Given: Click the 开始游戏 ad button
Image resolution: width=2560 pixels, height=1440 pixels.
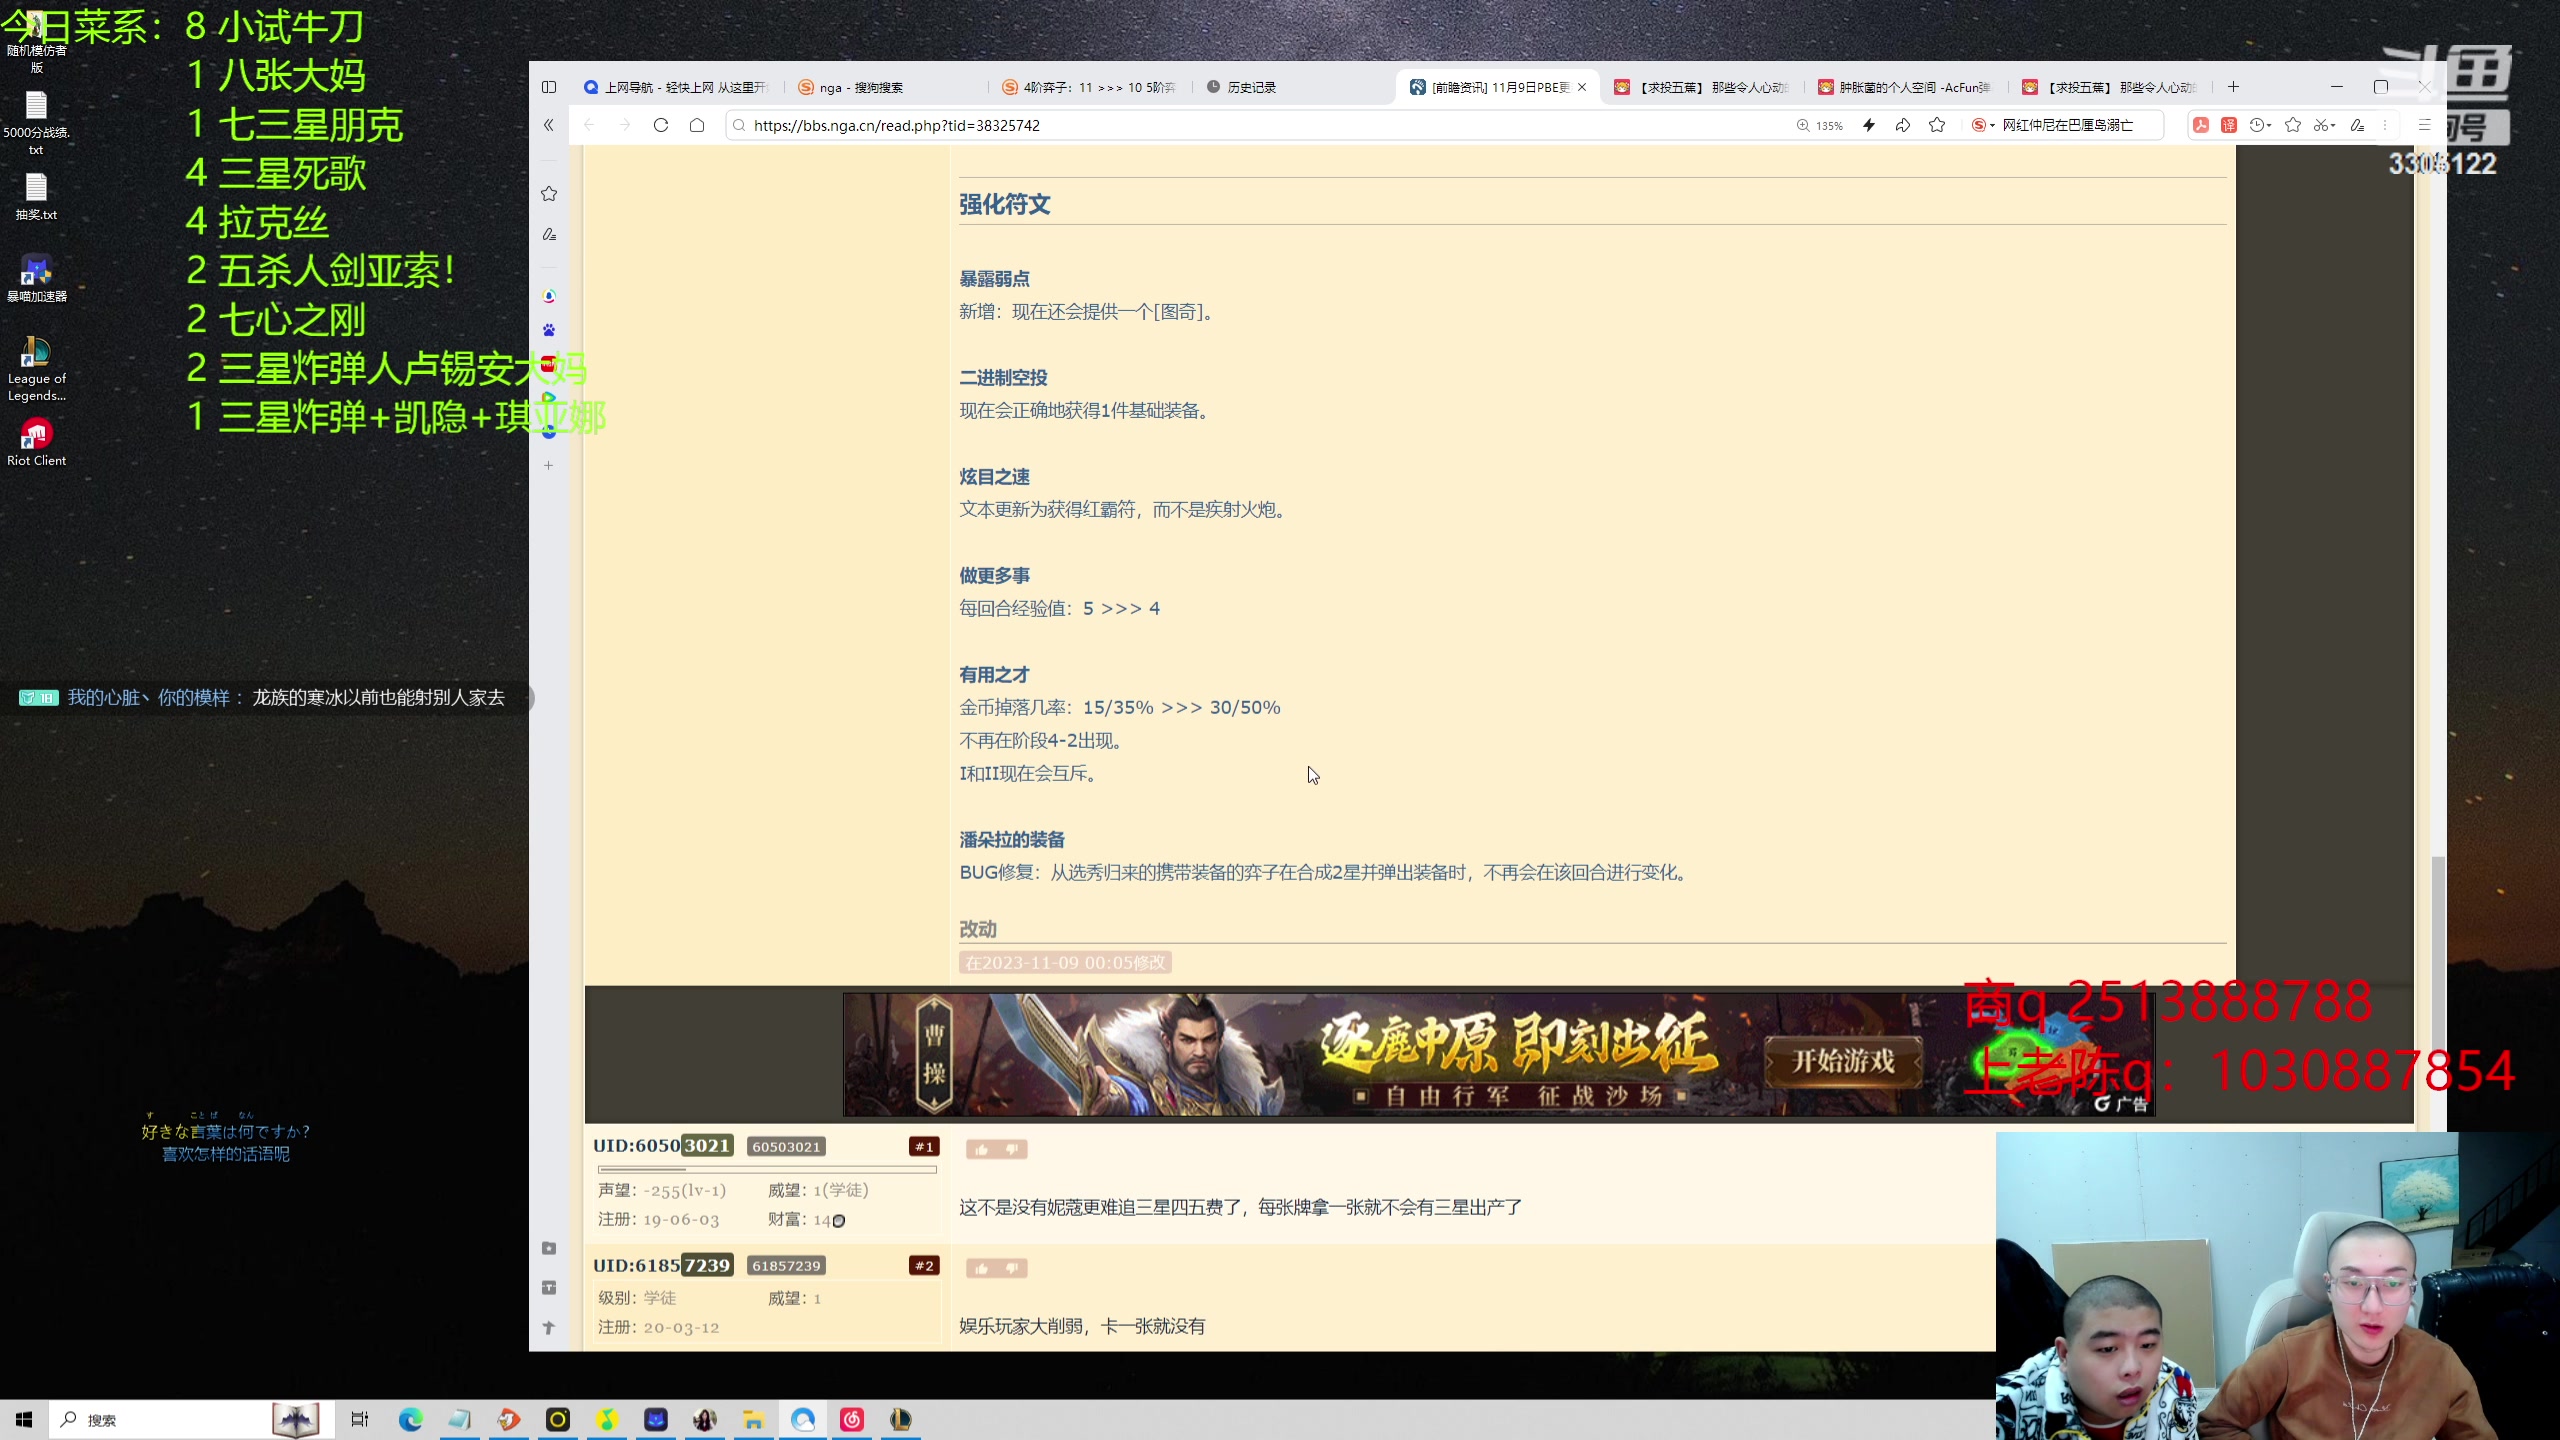Looking at the screenshot, I should 1843,1061.
